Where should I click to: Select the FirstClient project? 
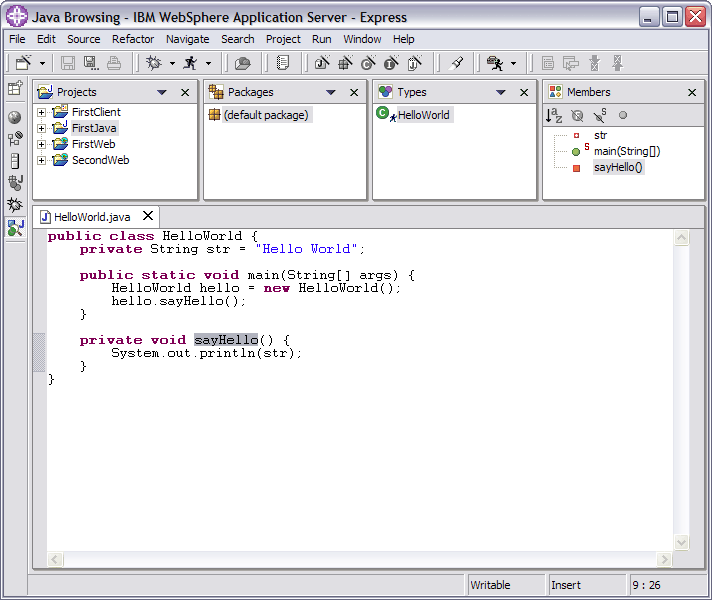tap(96, 112)
